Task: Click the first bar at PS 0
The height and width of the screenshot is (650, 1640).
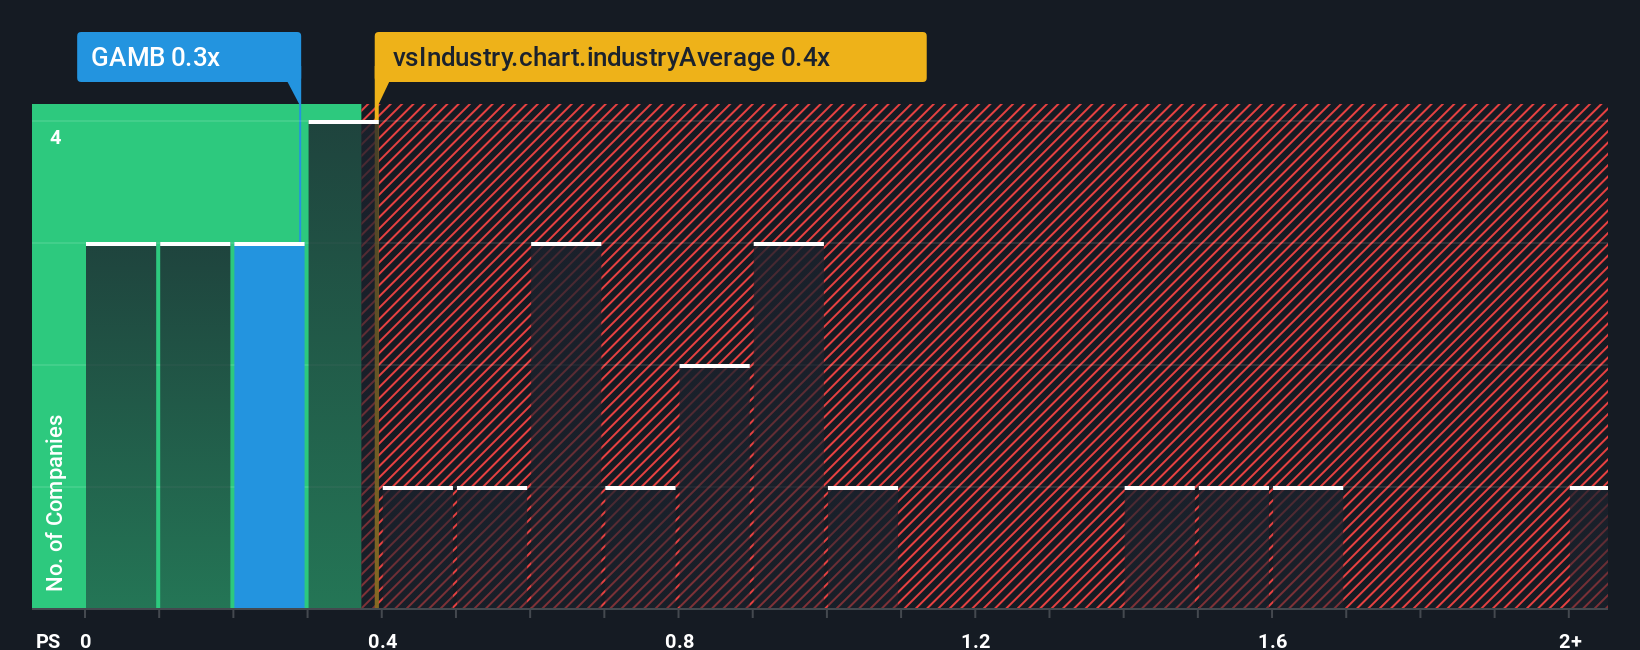Action: click(121, 425)
